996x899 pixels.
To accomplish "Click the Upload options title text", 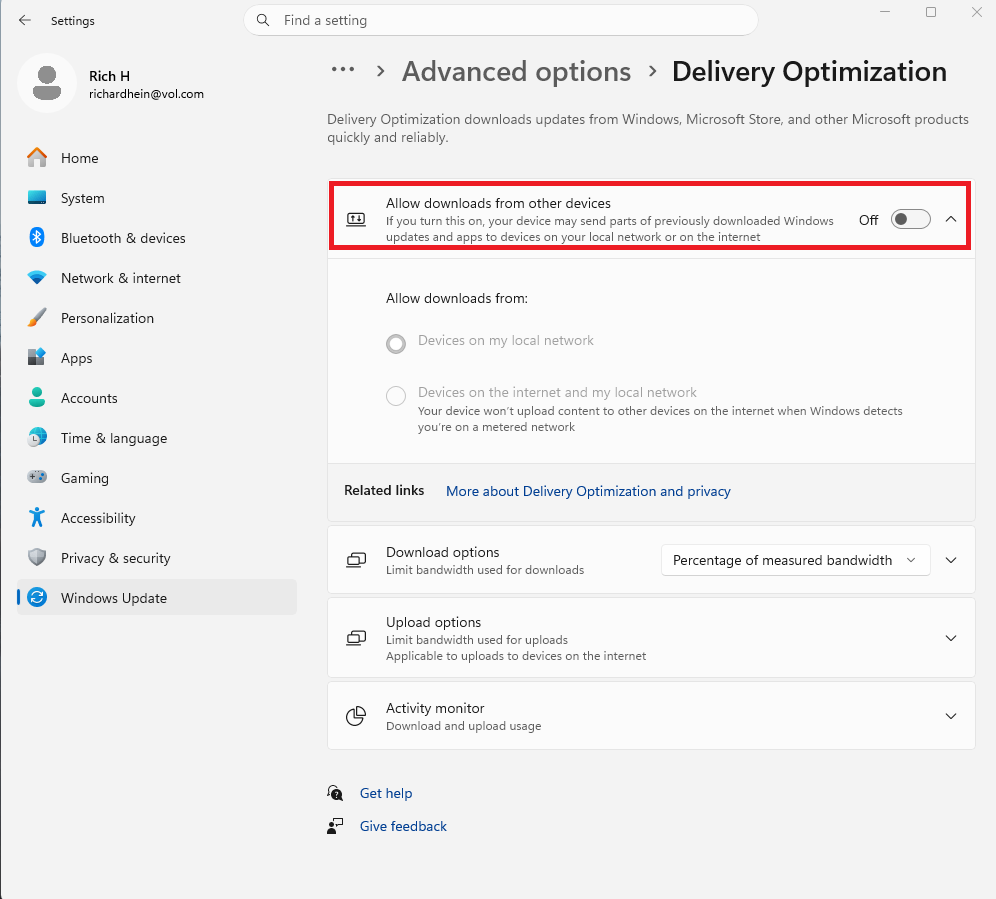I will (433, 622).
